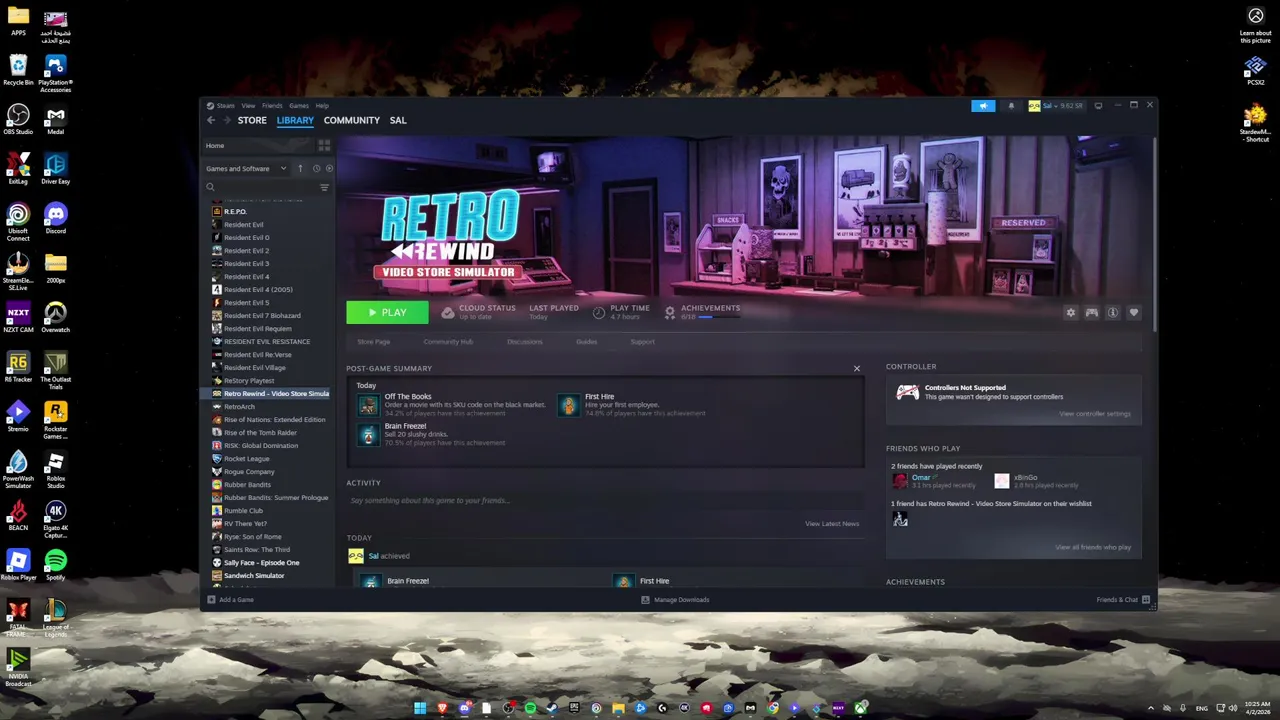
Task: Add Retro Rewind to favorites with heart
Action: [1134, 313]
